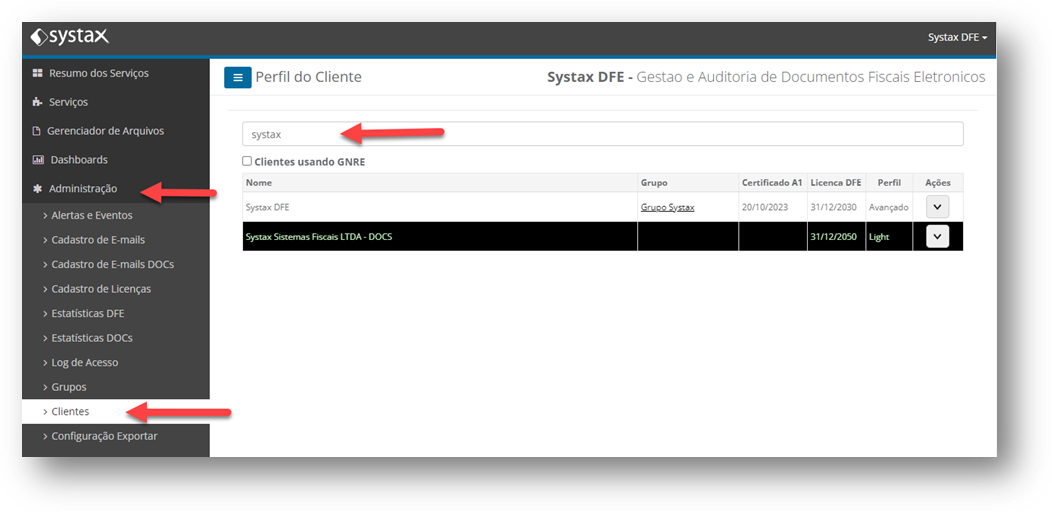Open Systax DFE user dropdown
This screenshot has height=512, width=1052.
pos(957,37)
